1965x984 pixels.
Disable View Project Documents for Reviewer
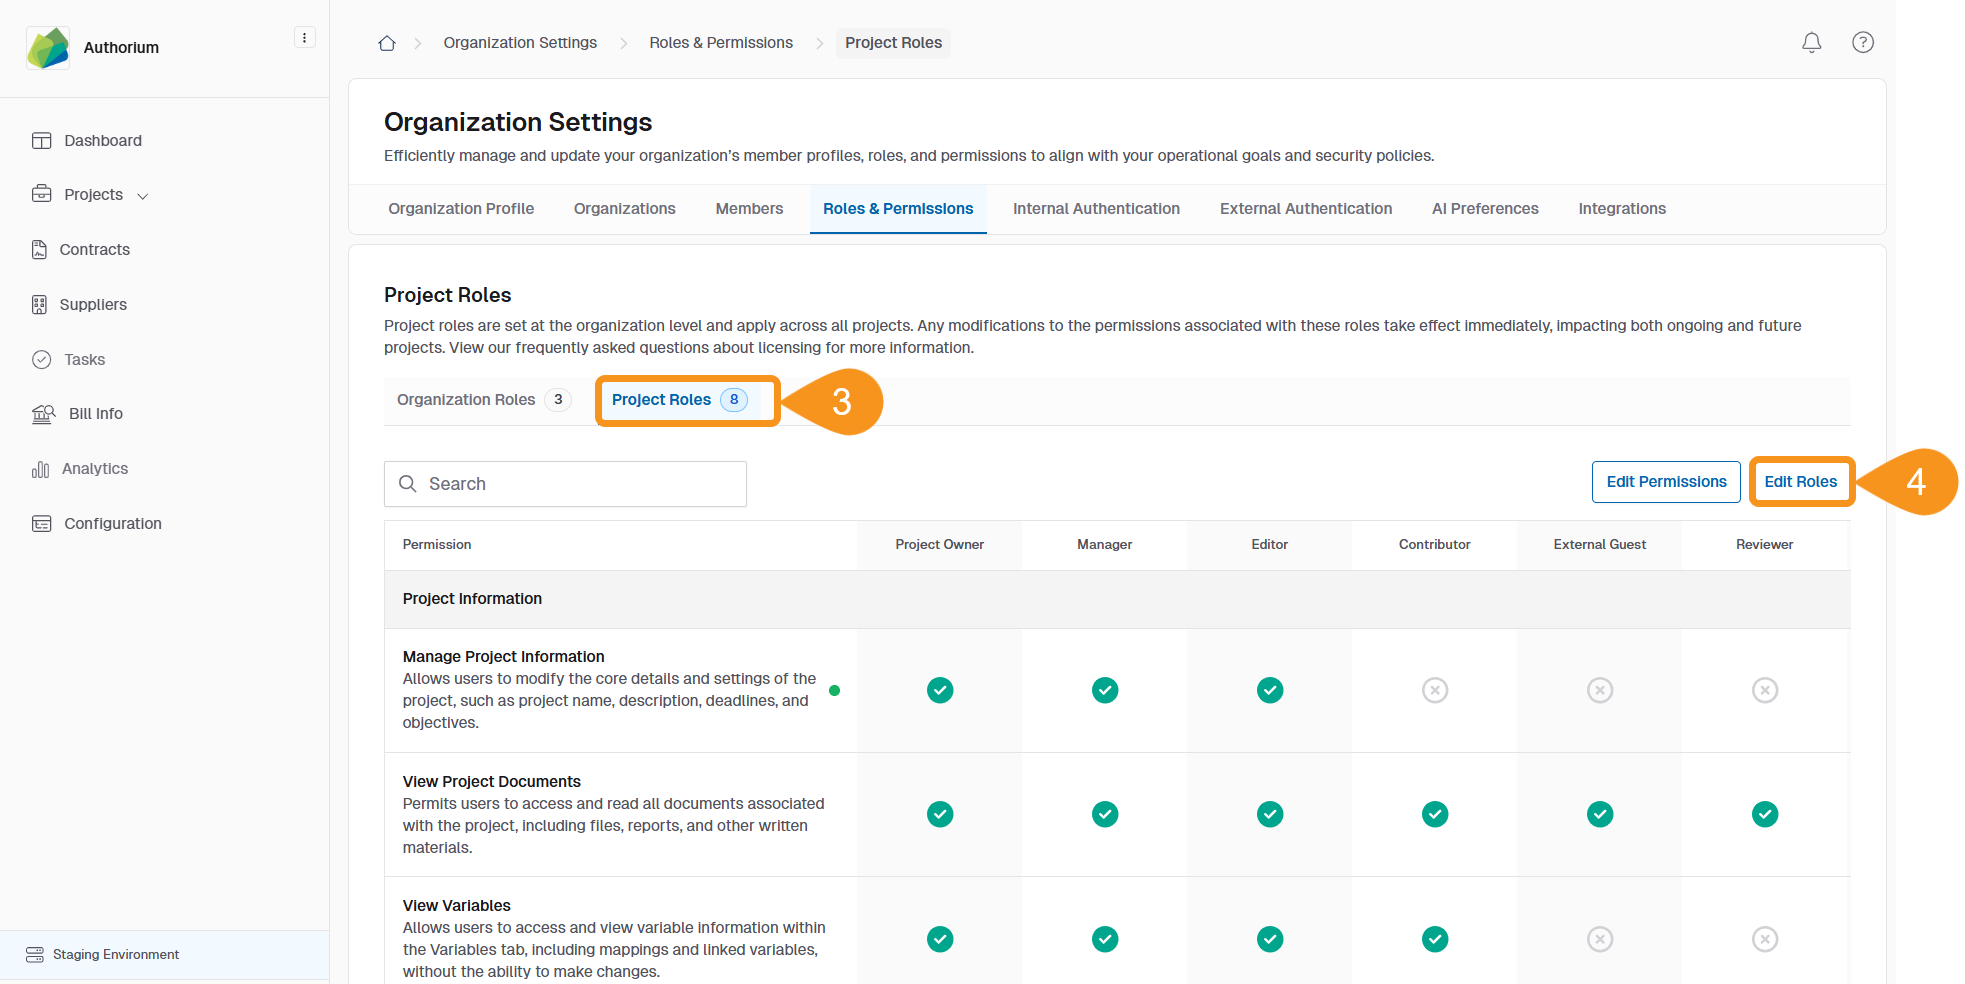coord(1764,814)
